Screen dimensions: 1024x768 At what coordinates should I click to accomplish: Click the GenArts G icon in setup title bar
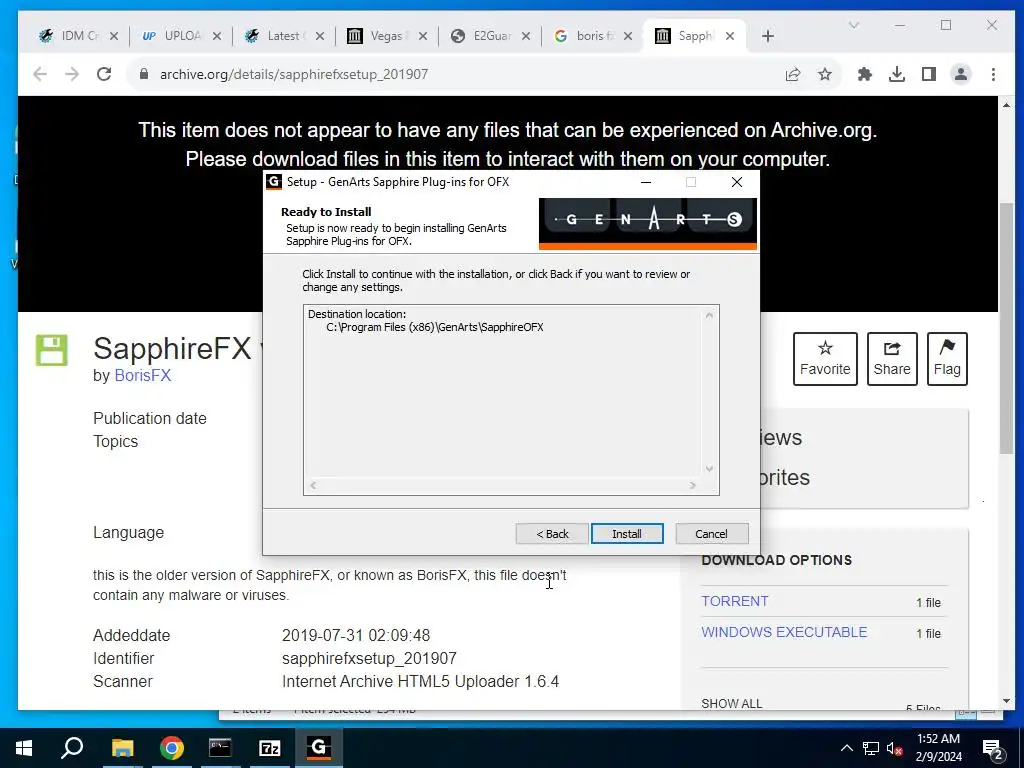(x=274, y=182)
